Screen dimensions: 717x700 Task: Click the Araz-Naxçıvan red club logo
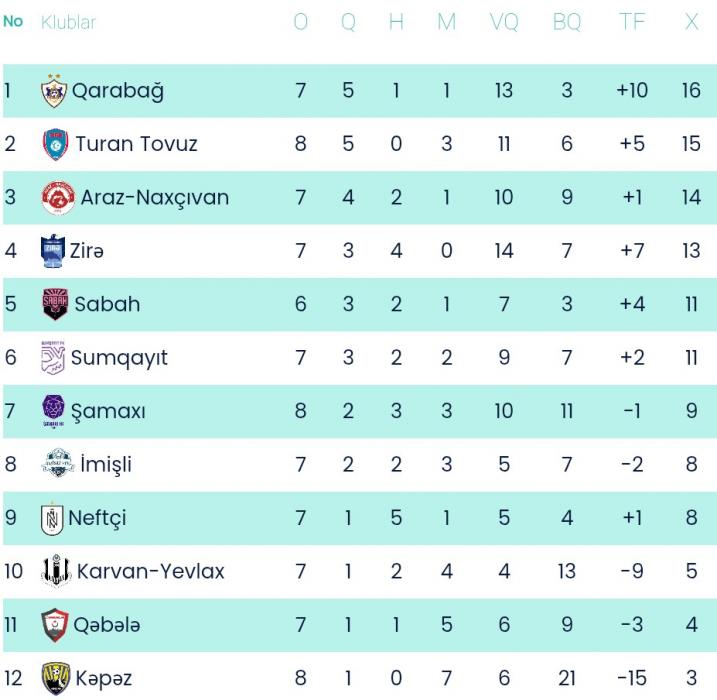pos(57,198)
